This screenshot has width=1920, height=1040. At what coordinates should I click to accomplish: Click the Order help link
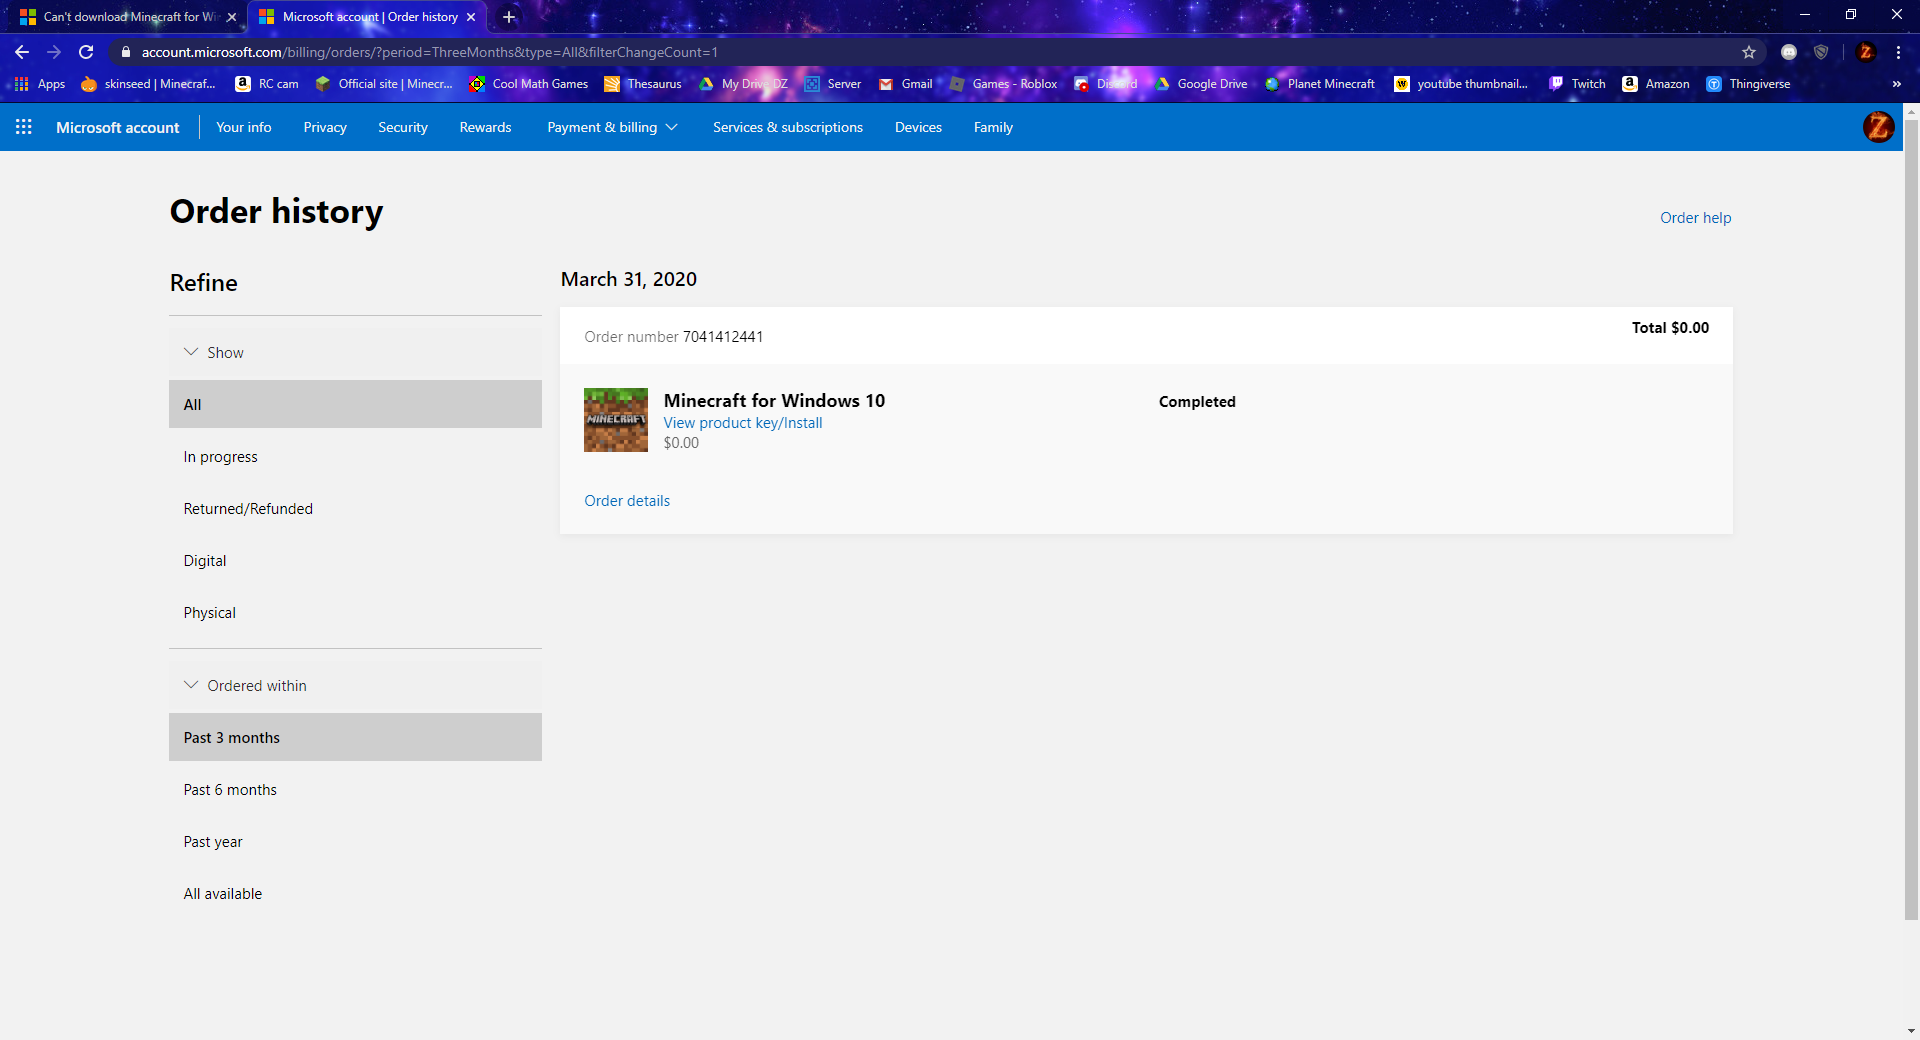coord(1695,218)
